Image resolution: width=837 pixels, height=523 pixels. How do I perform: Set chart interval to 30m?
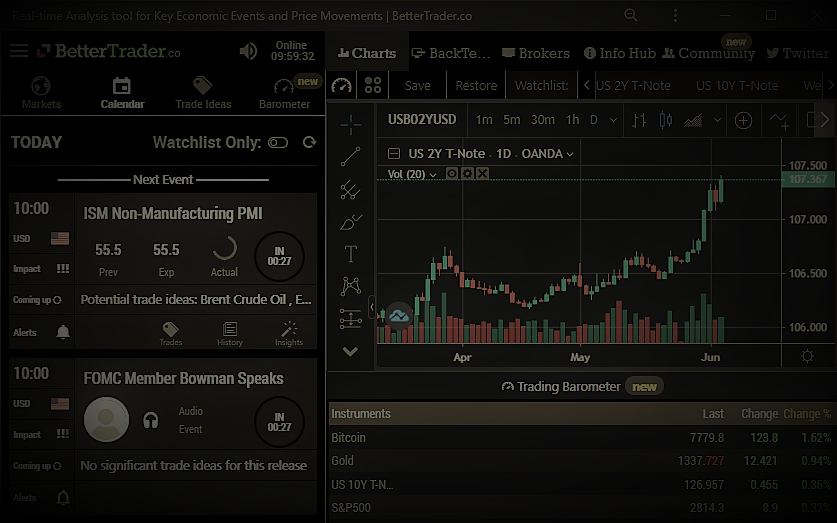[x=542, y=120]
